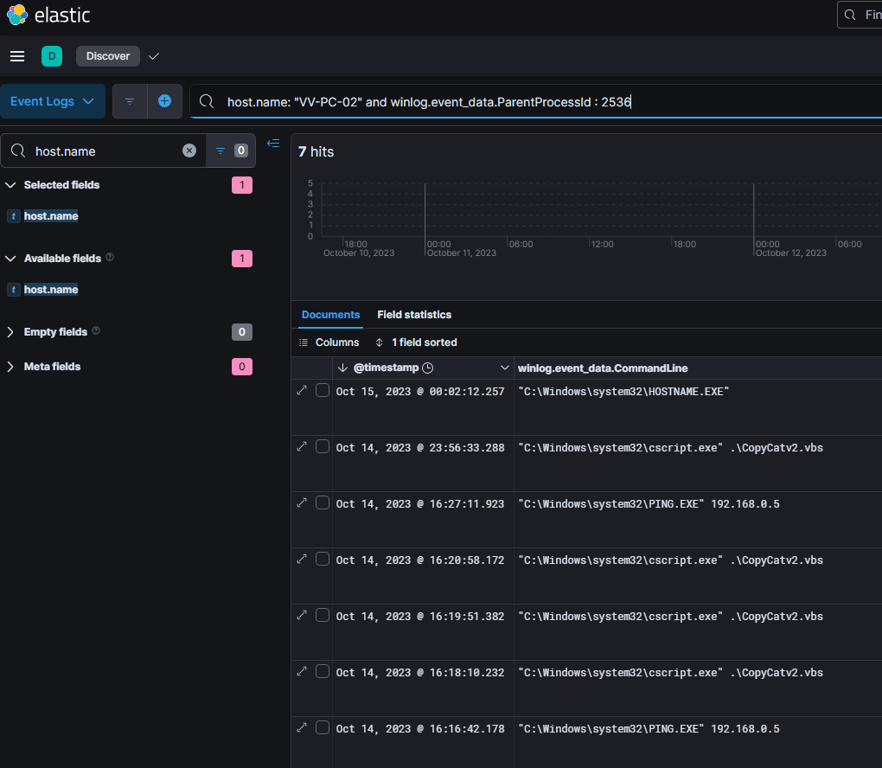Click the Columns button
Screen dimensions: 882x768
[329, 342]
